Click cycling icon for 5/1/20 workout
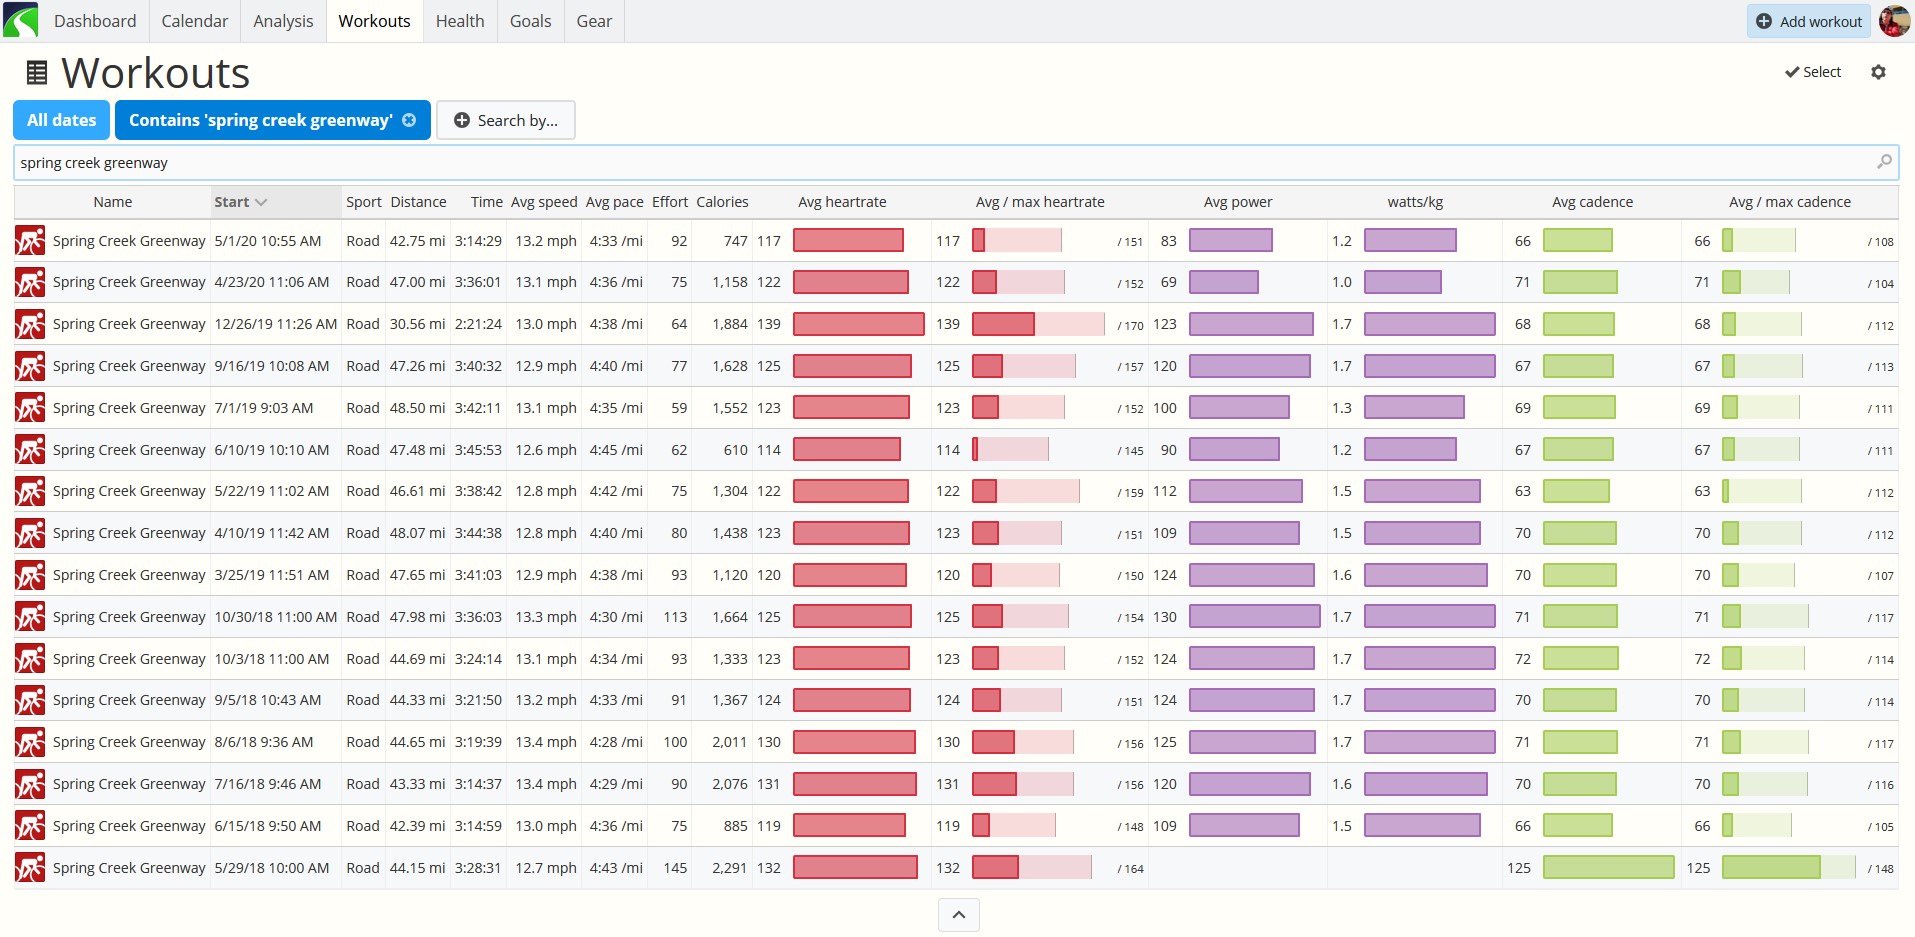The height and width of the screenshot is (937, 1915). [x=30, y=241]
